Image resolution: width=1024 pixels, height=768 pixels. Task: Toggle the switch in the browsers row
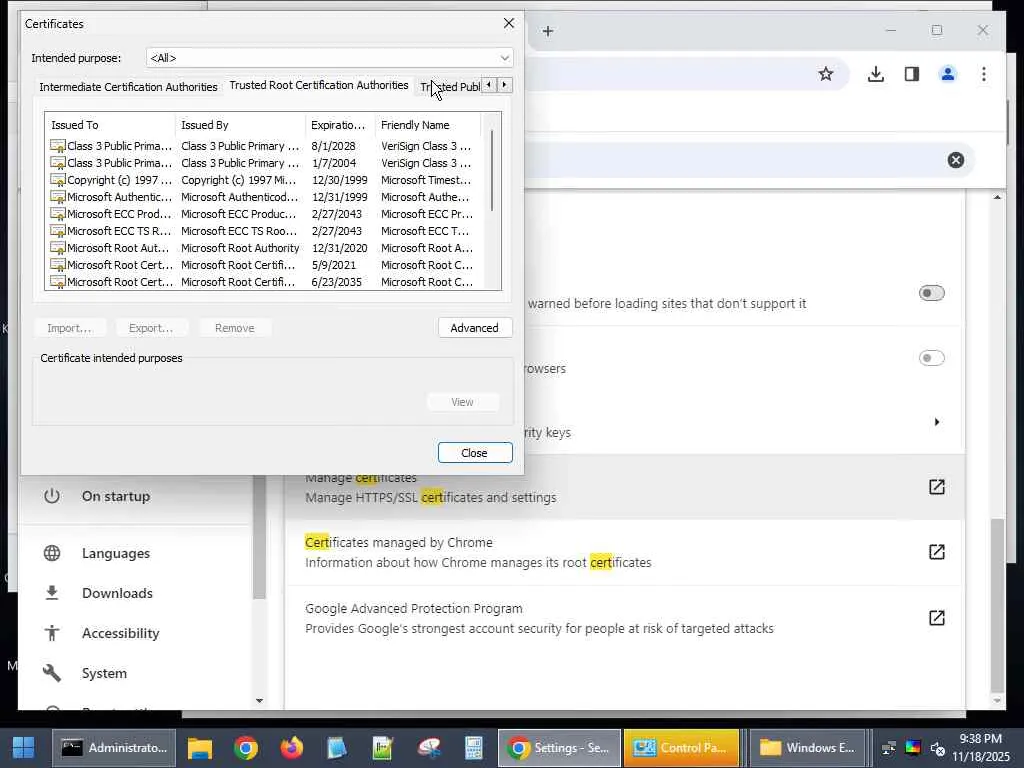pos(931,358)
